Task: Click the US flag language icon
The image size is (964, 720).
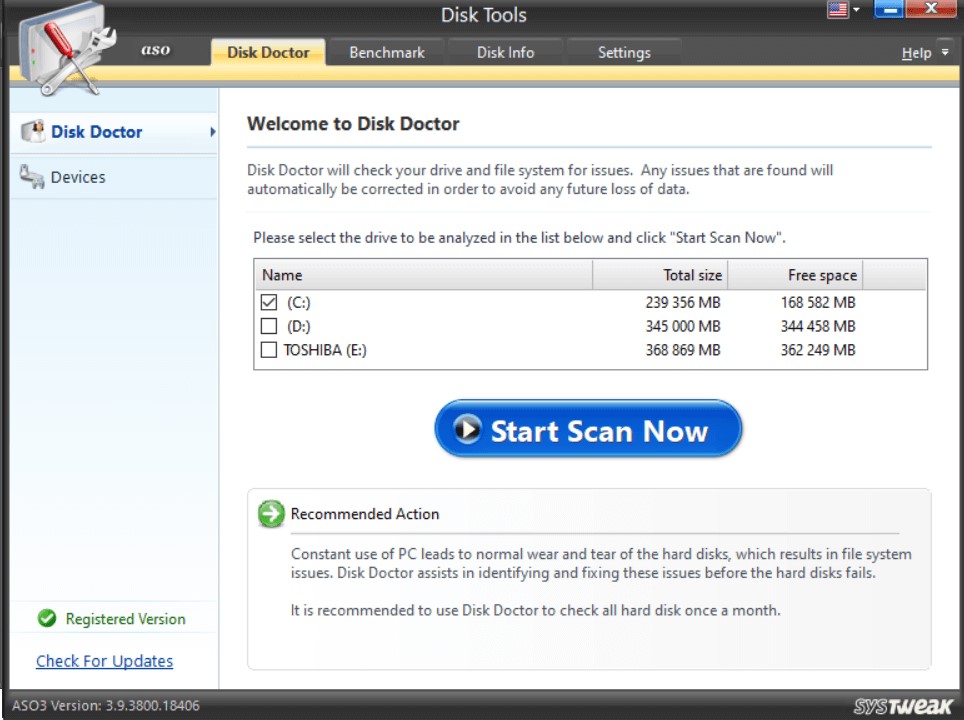Action: point(836,10)
